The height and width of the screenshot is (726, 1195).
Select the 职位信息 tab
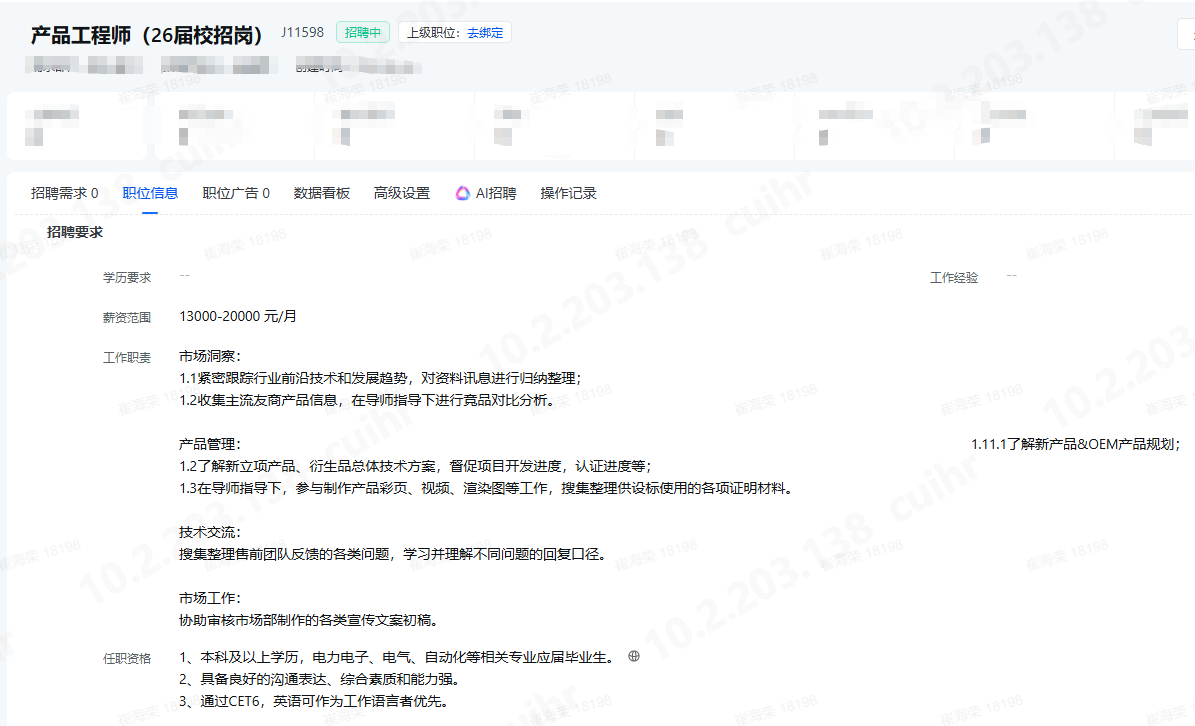pyautogui.click(x=150, y=193)
